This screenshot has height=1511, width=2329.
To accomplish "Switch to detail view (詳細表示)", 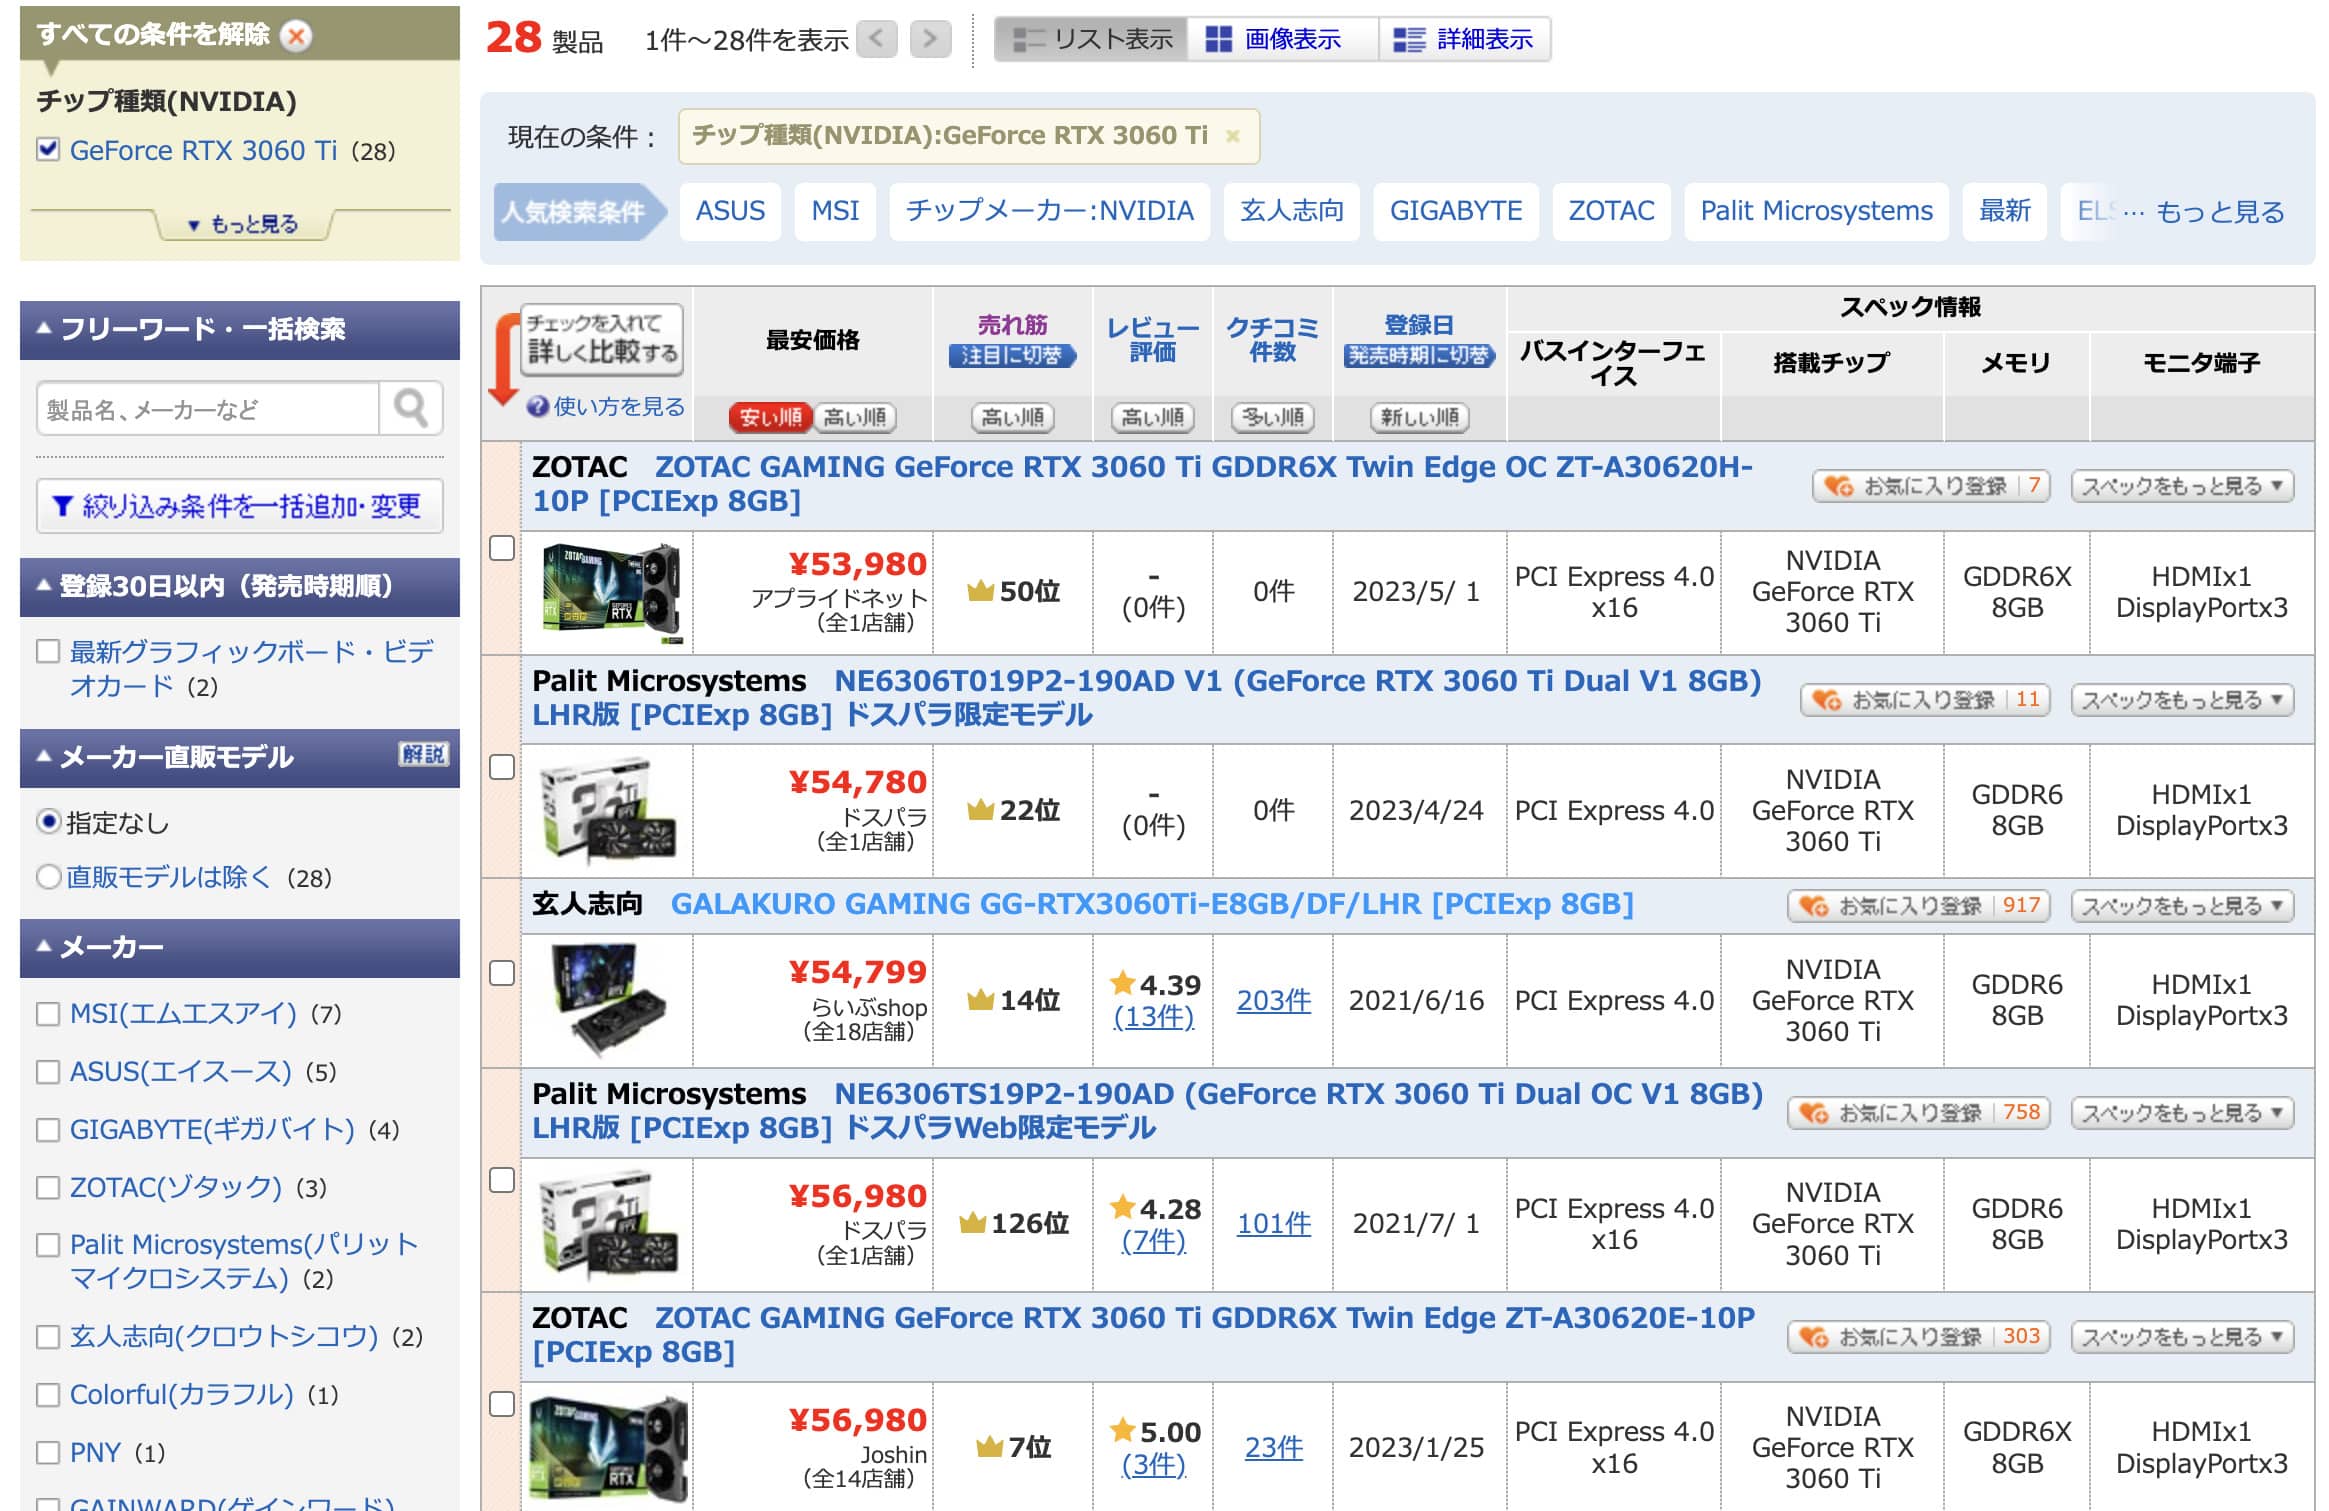I will [1465, 39].
